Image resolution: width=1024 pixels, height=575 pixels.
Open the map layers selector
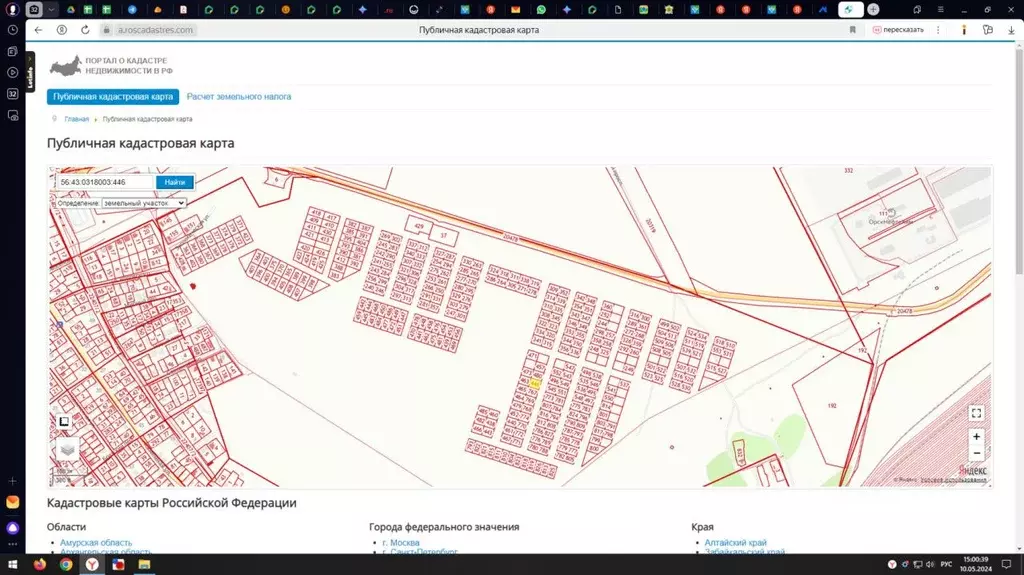67,450
